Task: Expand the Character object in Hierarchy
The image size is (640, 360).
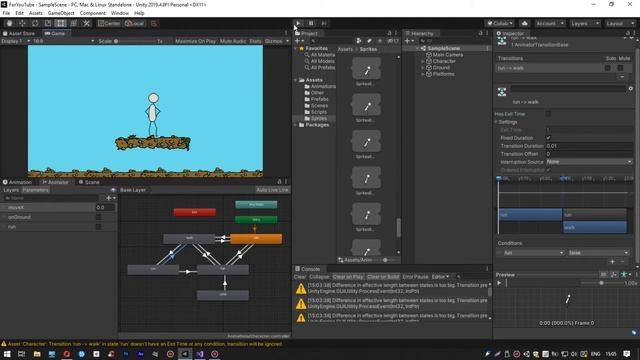Action: point(423,61)
